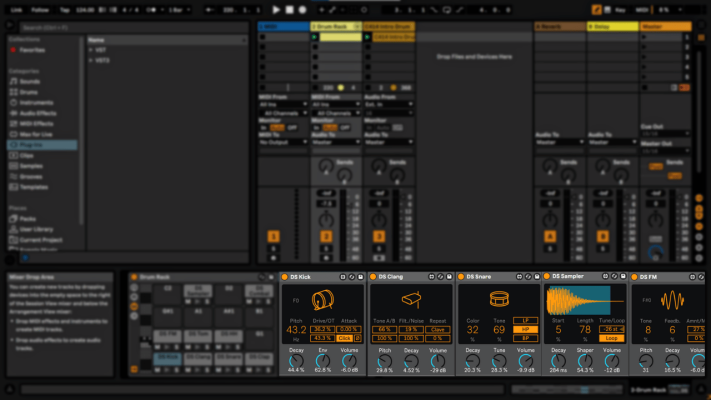This screenshot has height=400, width=711.
Task: Click the DS FM waveform icon
Action: (x=672, y=300)
